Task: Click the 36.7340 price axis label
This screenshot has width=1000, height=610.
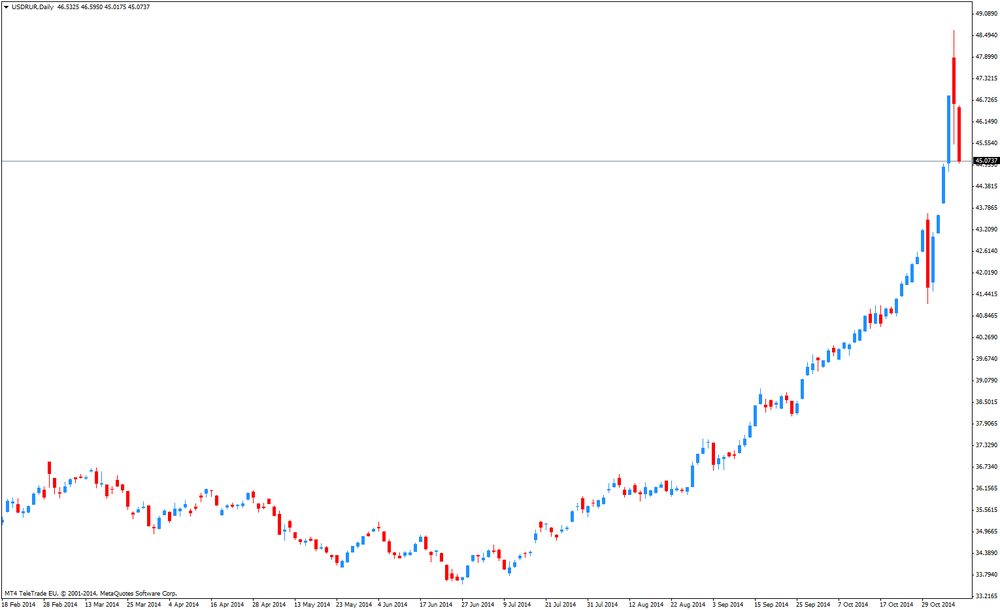Action: [986, 466]
